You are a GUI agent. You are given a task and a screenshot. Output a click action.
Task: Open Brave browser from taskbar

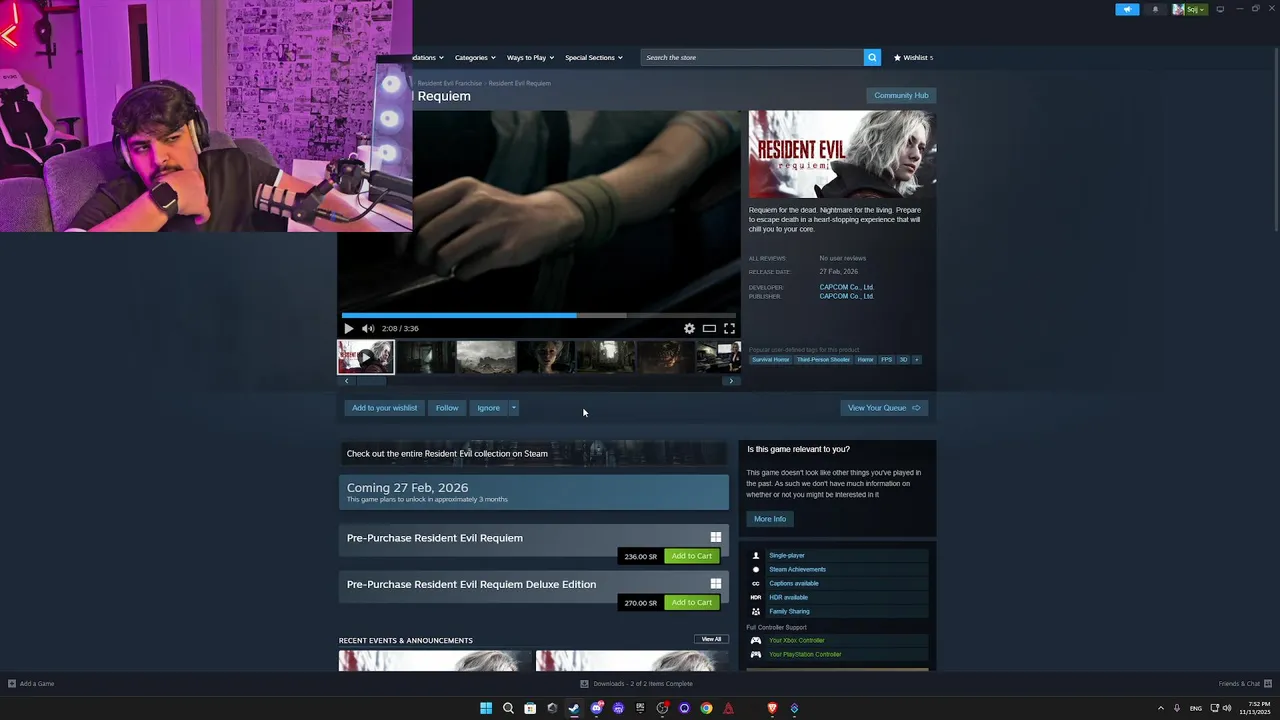pyautogui.click(x=772, y=708)
